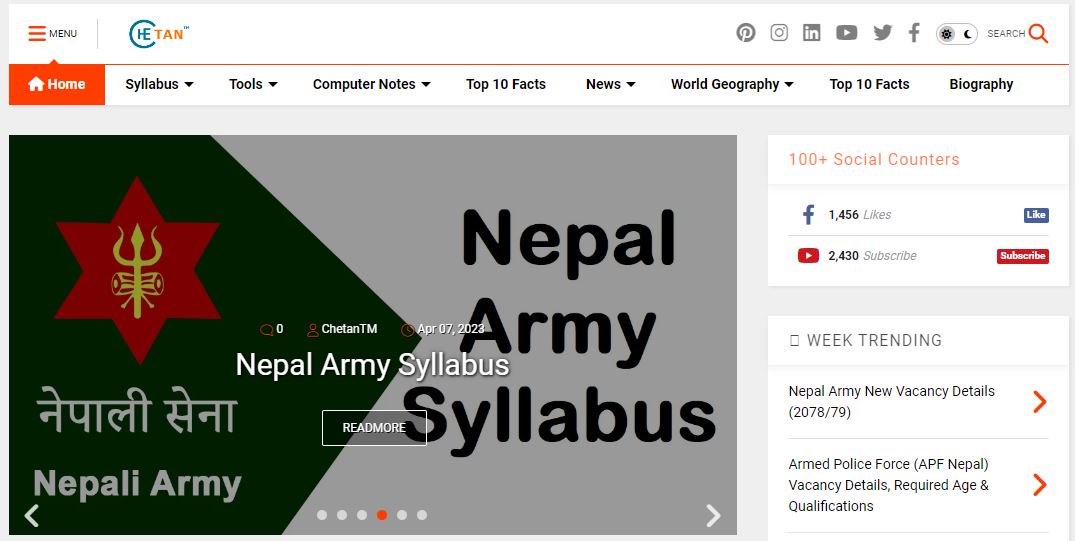Image resolution: width=1075 pixels, height=541 pixels.
Task: Click the Facebook Like button
Action: [1036, 215]
